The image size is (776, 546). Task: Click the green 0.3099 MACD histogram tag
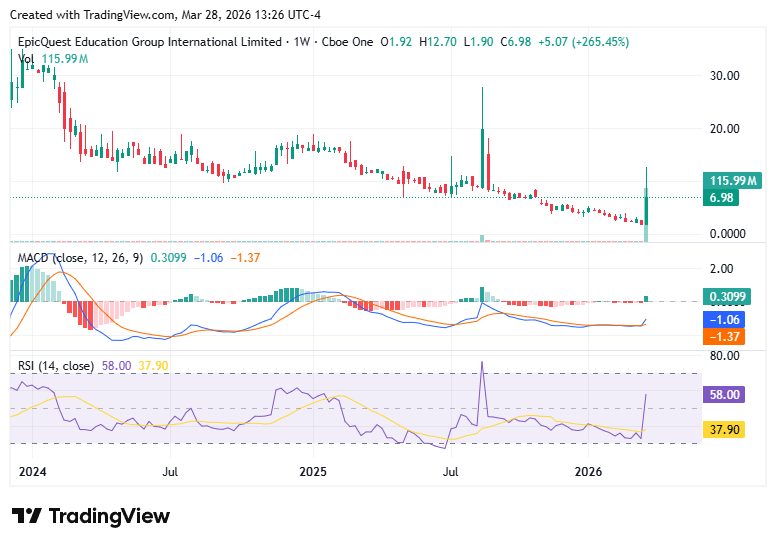click(x=729, y=297)
